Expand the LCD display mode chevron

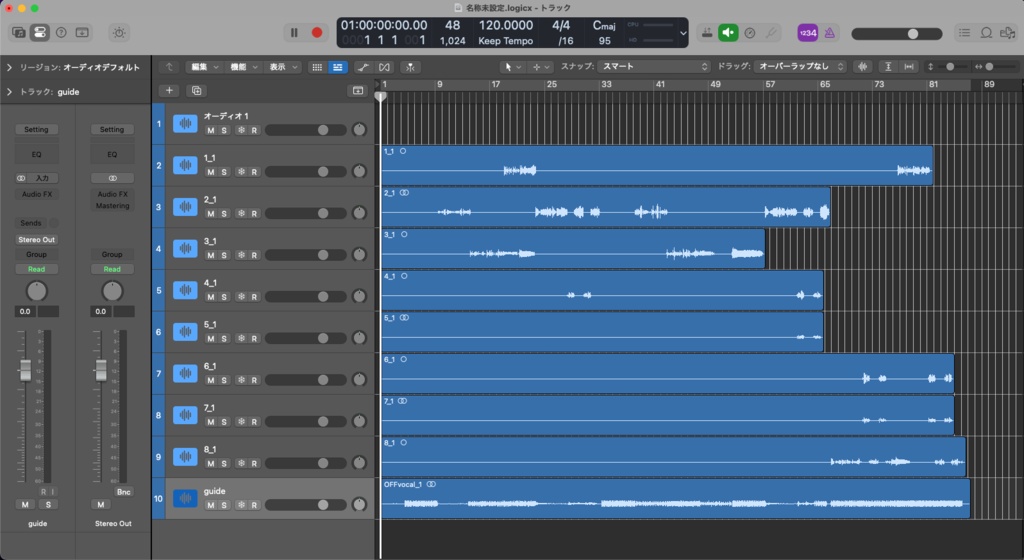pos(683,33)
